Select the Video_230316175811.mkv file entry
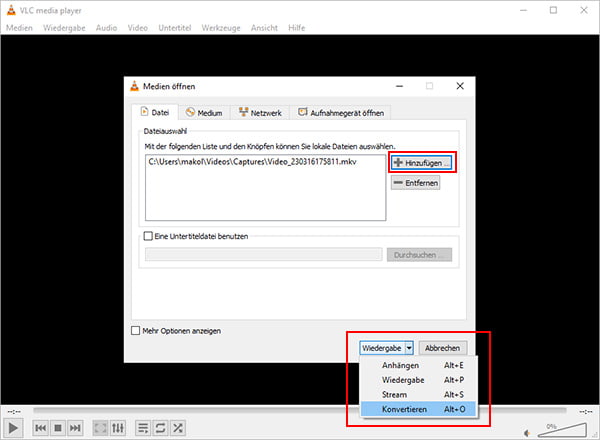 (253, 162)
